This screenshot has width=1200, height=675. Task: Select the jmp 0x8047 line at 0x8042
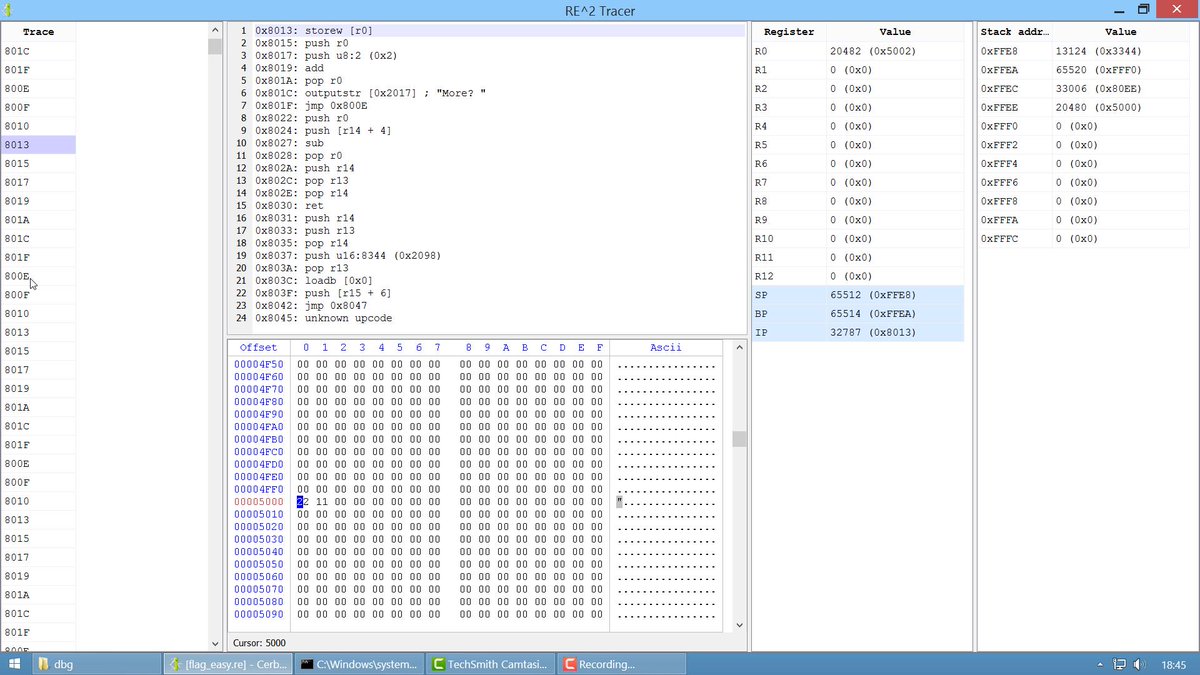point(311,305)
